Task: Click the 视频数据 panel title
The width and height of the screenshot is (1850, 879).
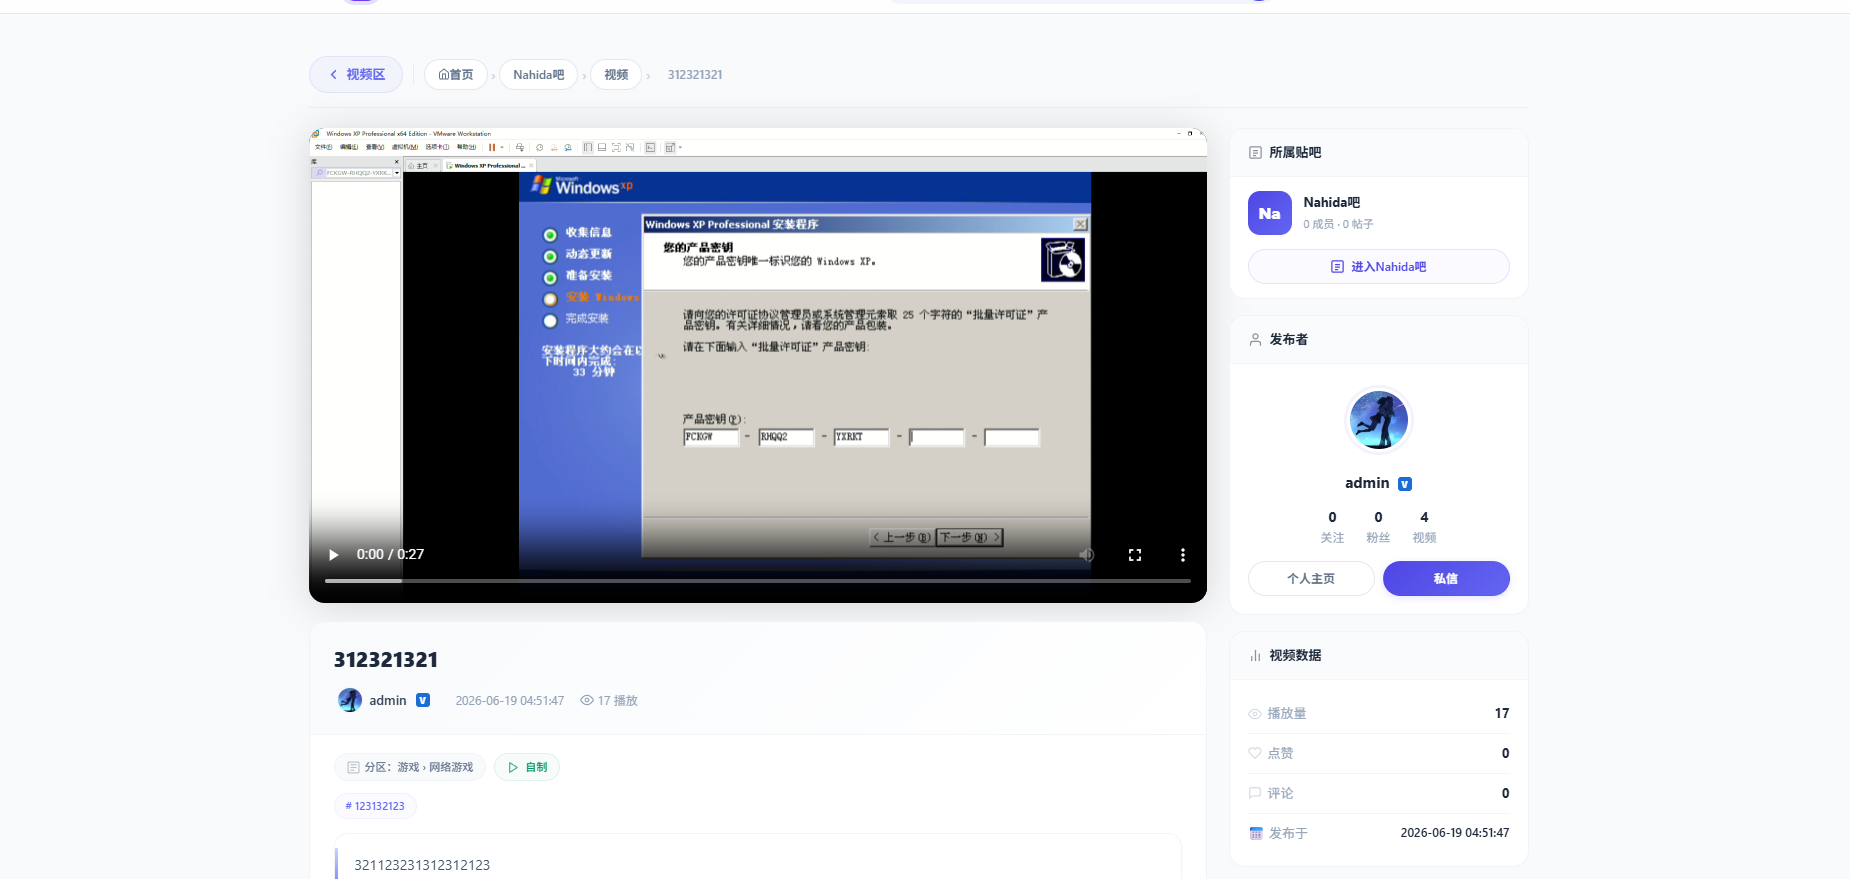Action: tap(1295, 656)
